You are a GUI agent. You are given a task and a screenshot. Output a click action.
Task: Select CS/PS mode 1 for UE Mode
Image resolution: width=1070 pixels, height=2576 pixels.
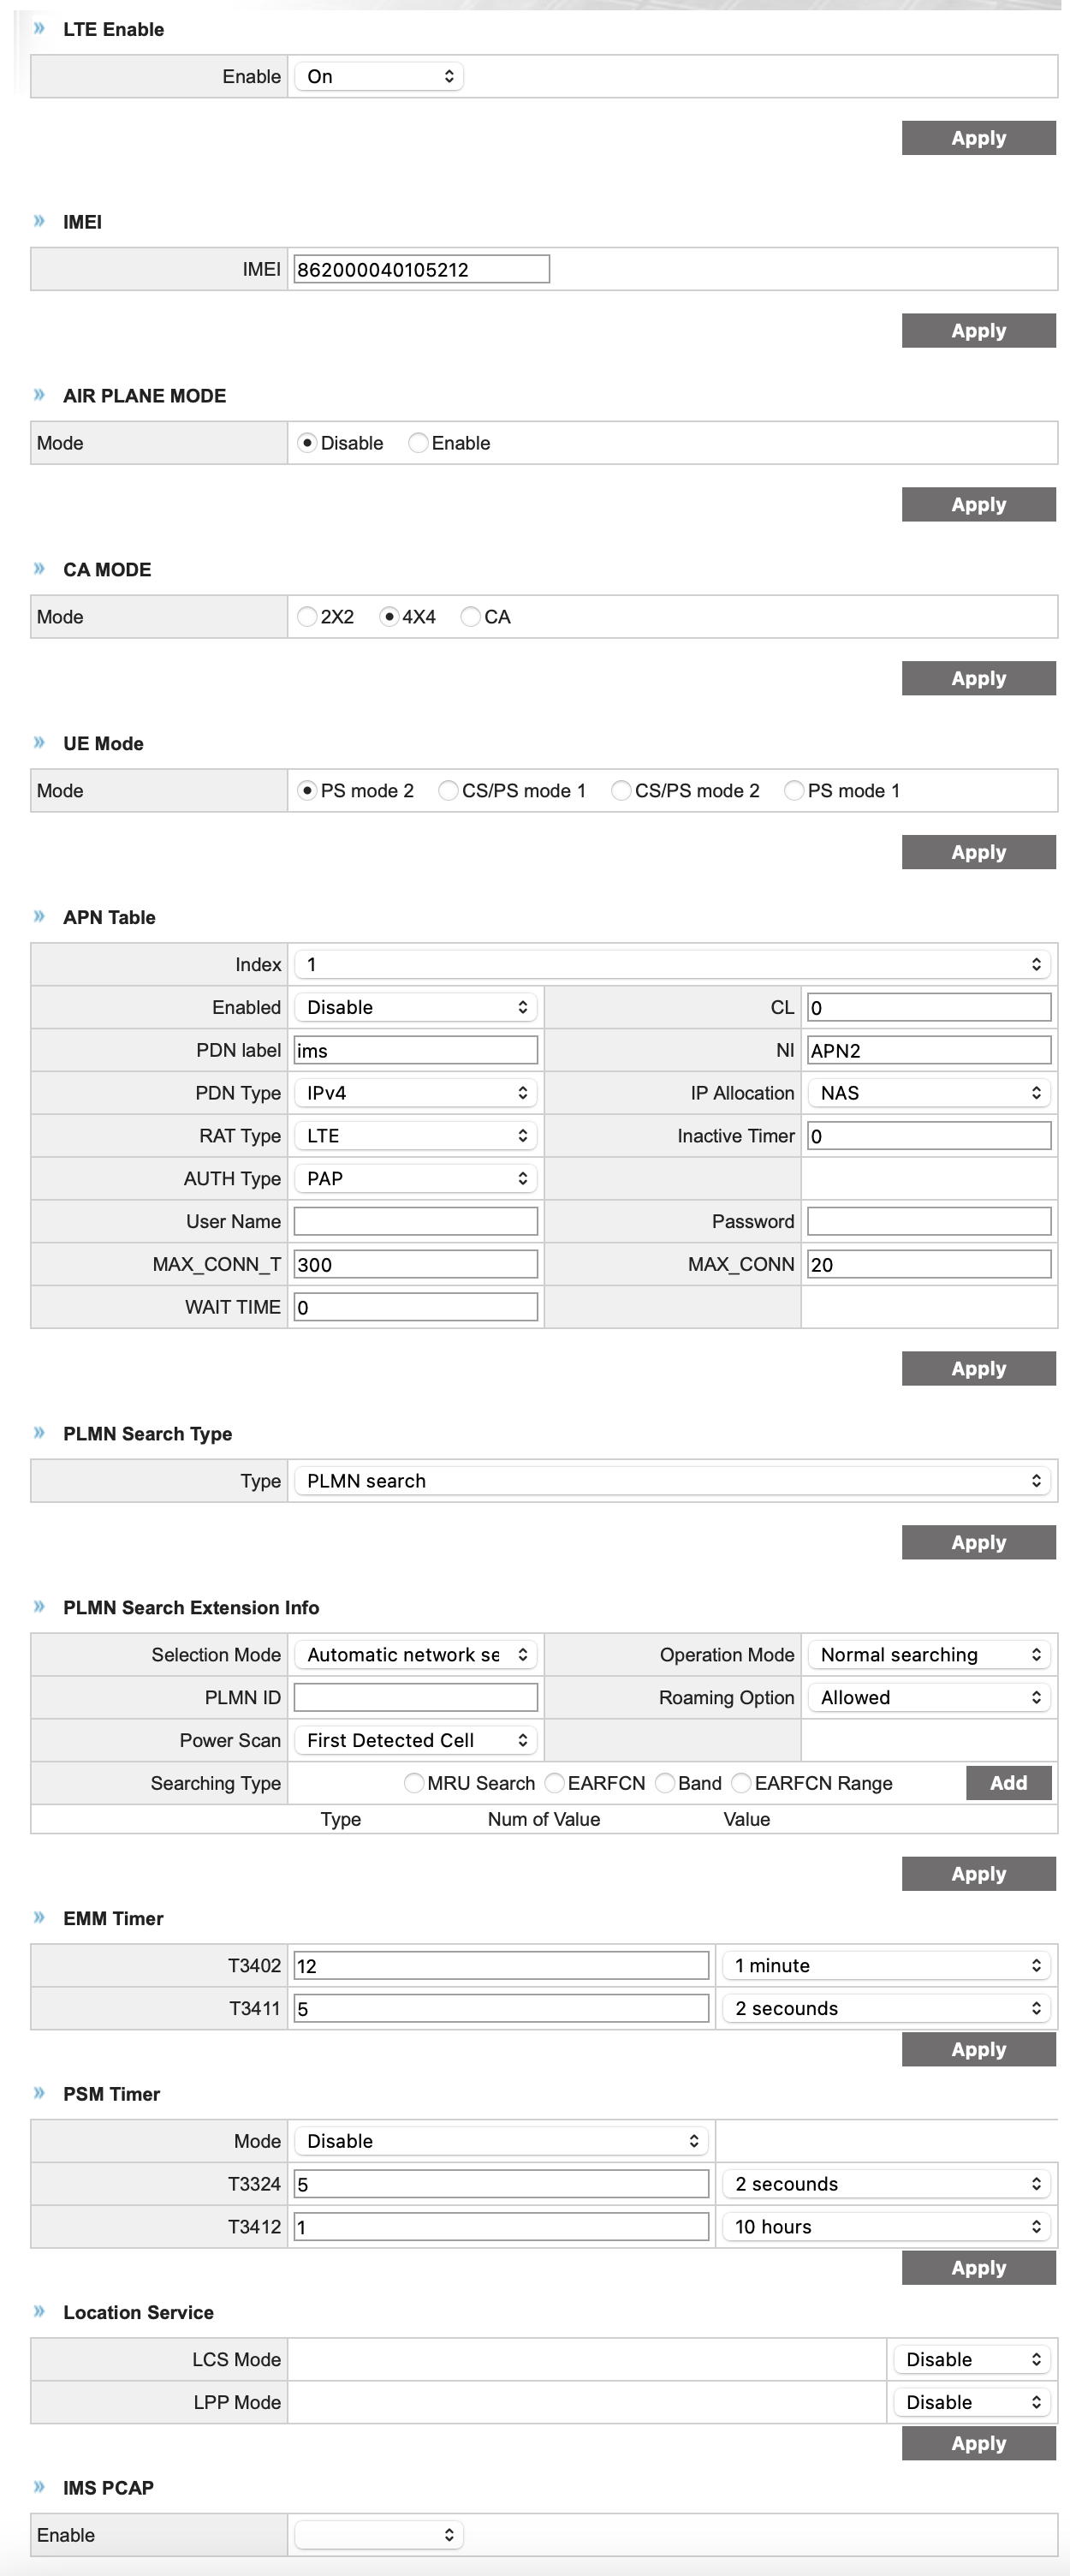(x=448, y=791)
